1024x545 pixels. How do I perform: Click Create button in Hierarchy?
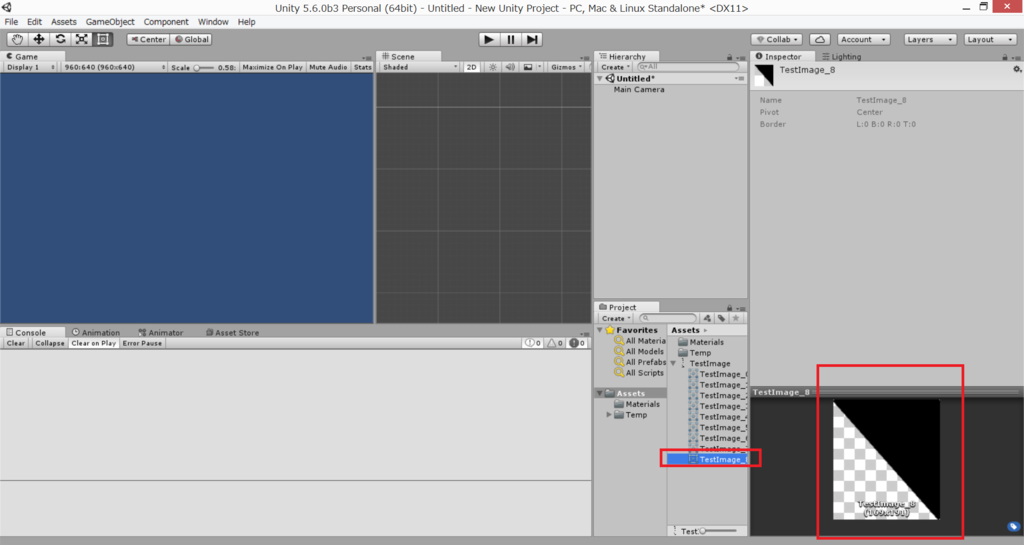tap(616, 67)
